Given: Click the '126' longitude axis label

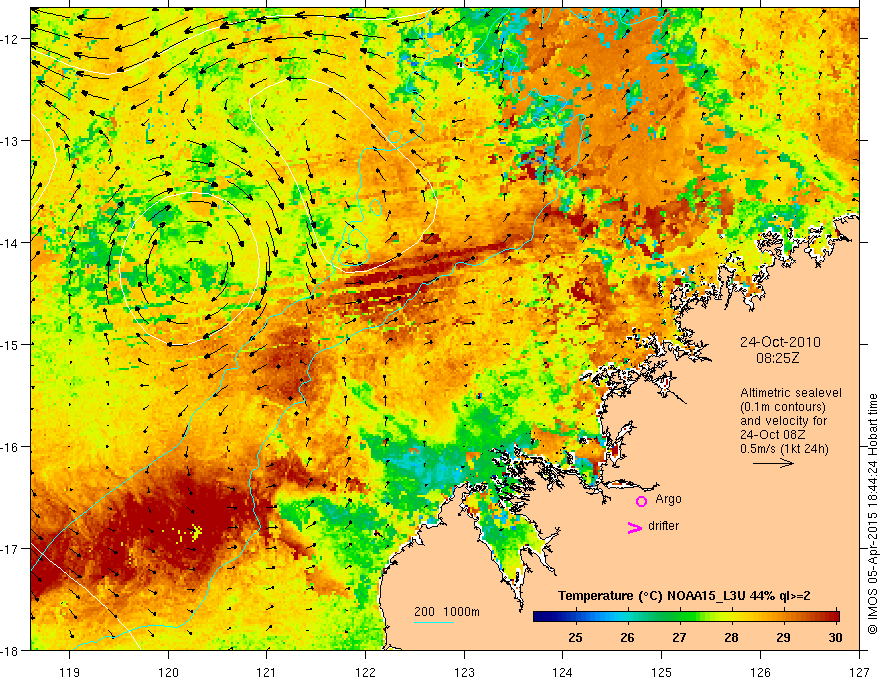Looking at the screenshot, I should 760,672.
